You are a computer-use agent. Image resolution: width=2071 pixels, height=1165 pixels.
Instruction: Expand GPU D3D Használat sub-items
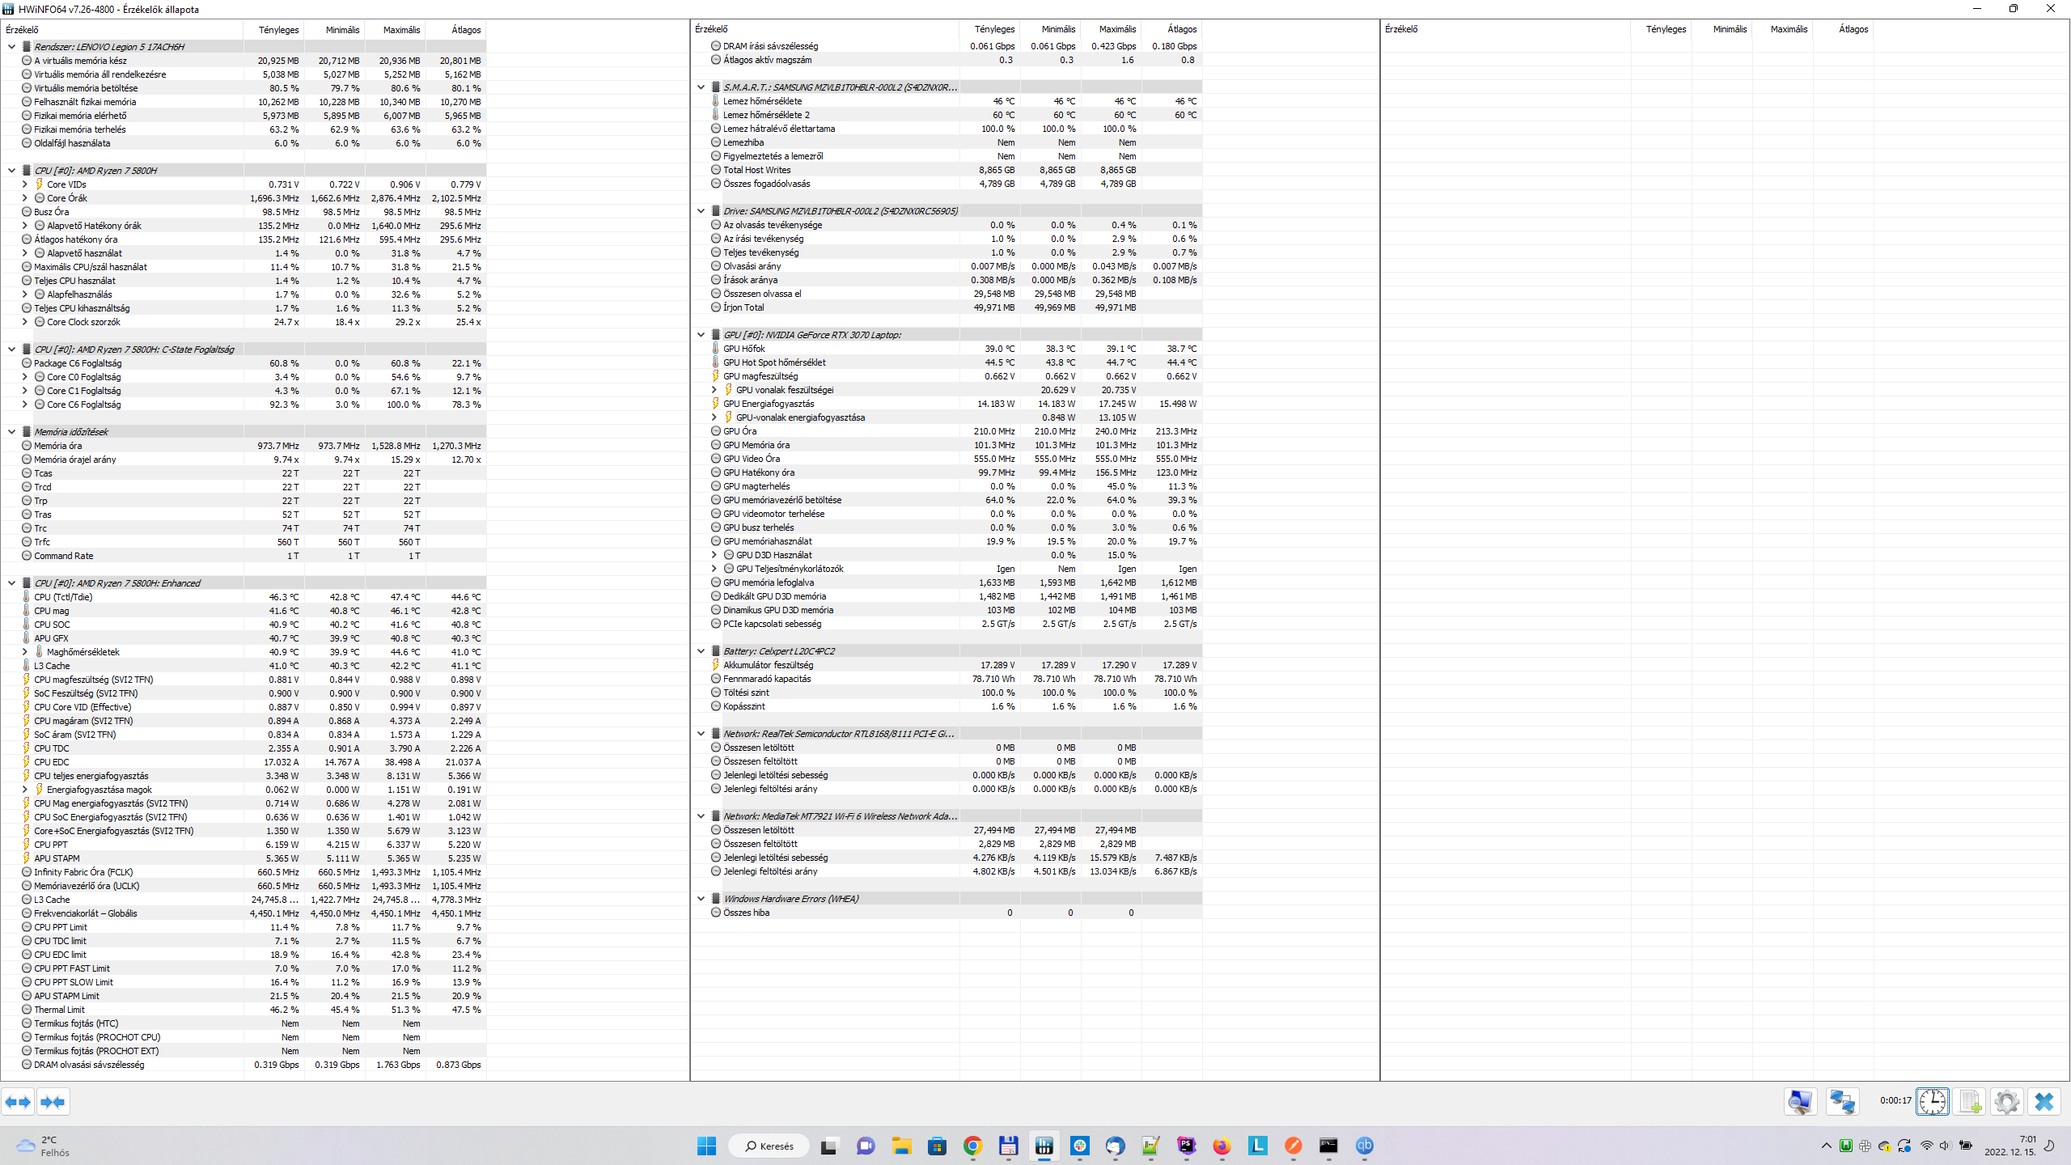(x=714, y=555)
